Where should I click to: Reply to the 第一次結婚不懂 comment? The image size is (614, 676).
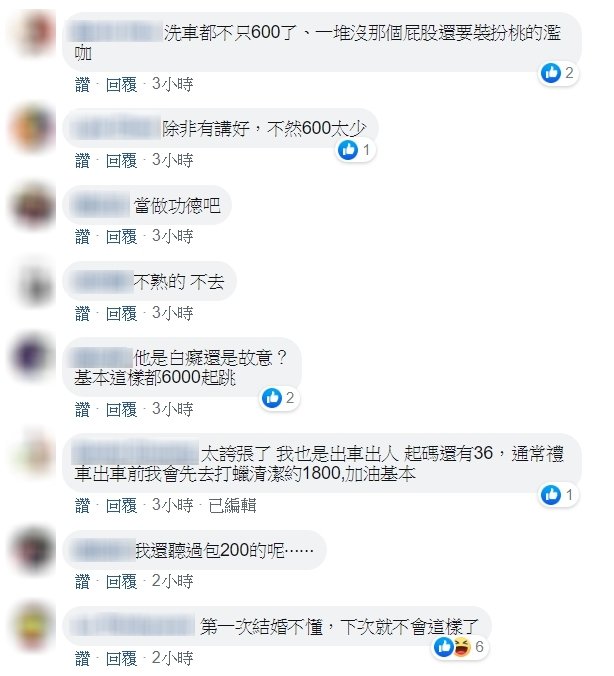[x=121, y=658]
